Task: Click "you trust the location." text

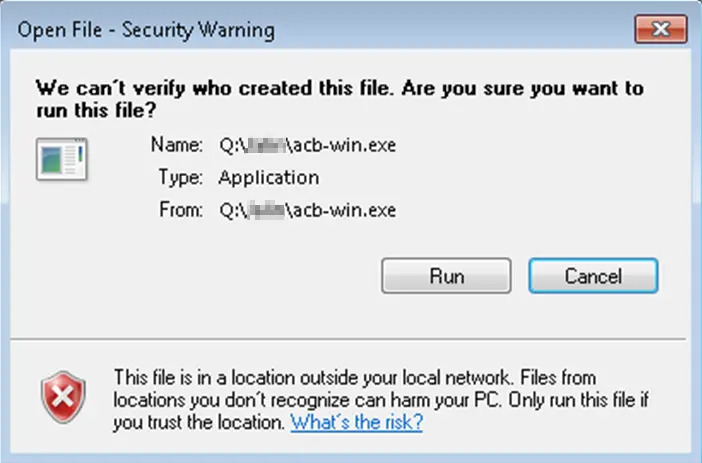Action: point(199,422)
